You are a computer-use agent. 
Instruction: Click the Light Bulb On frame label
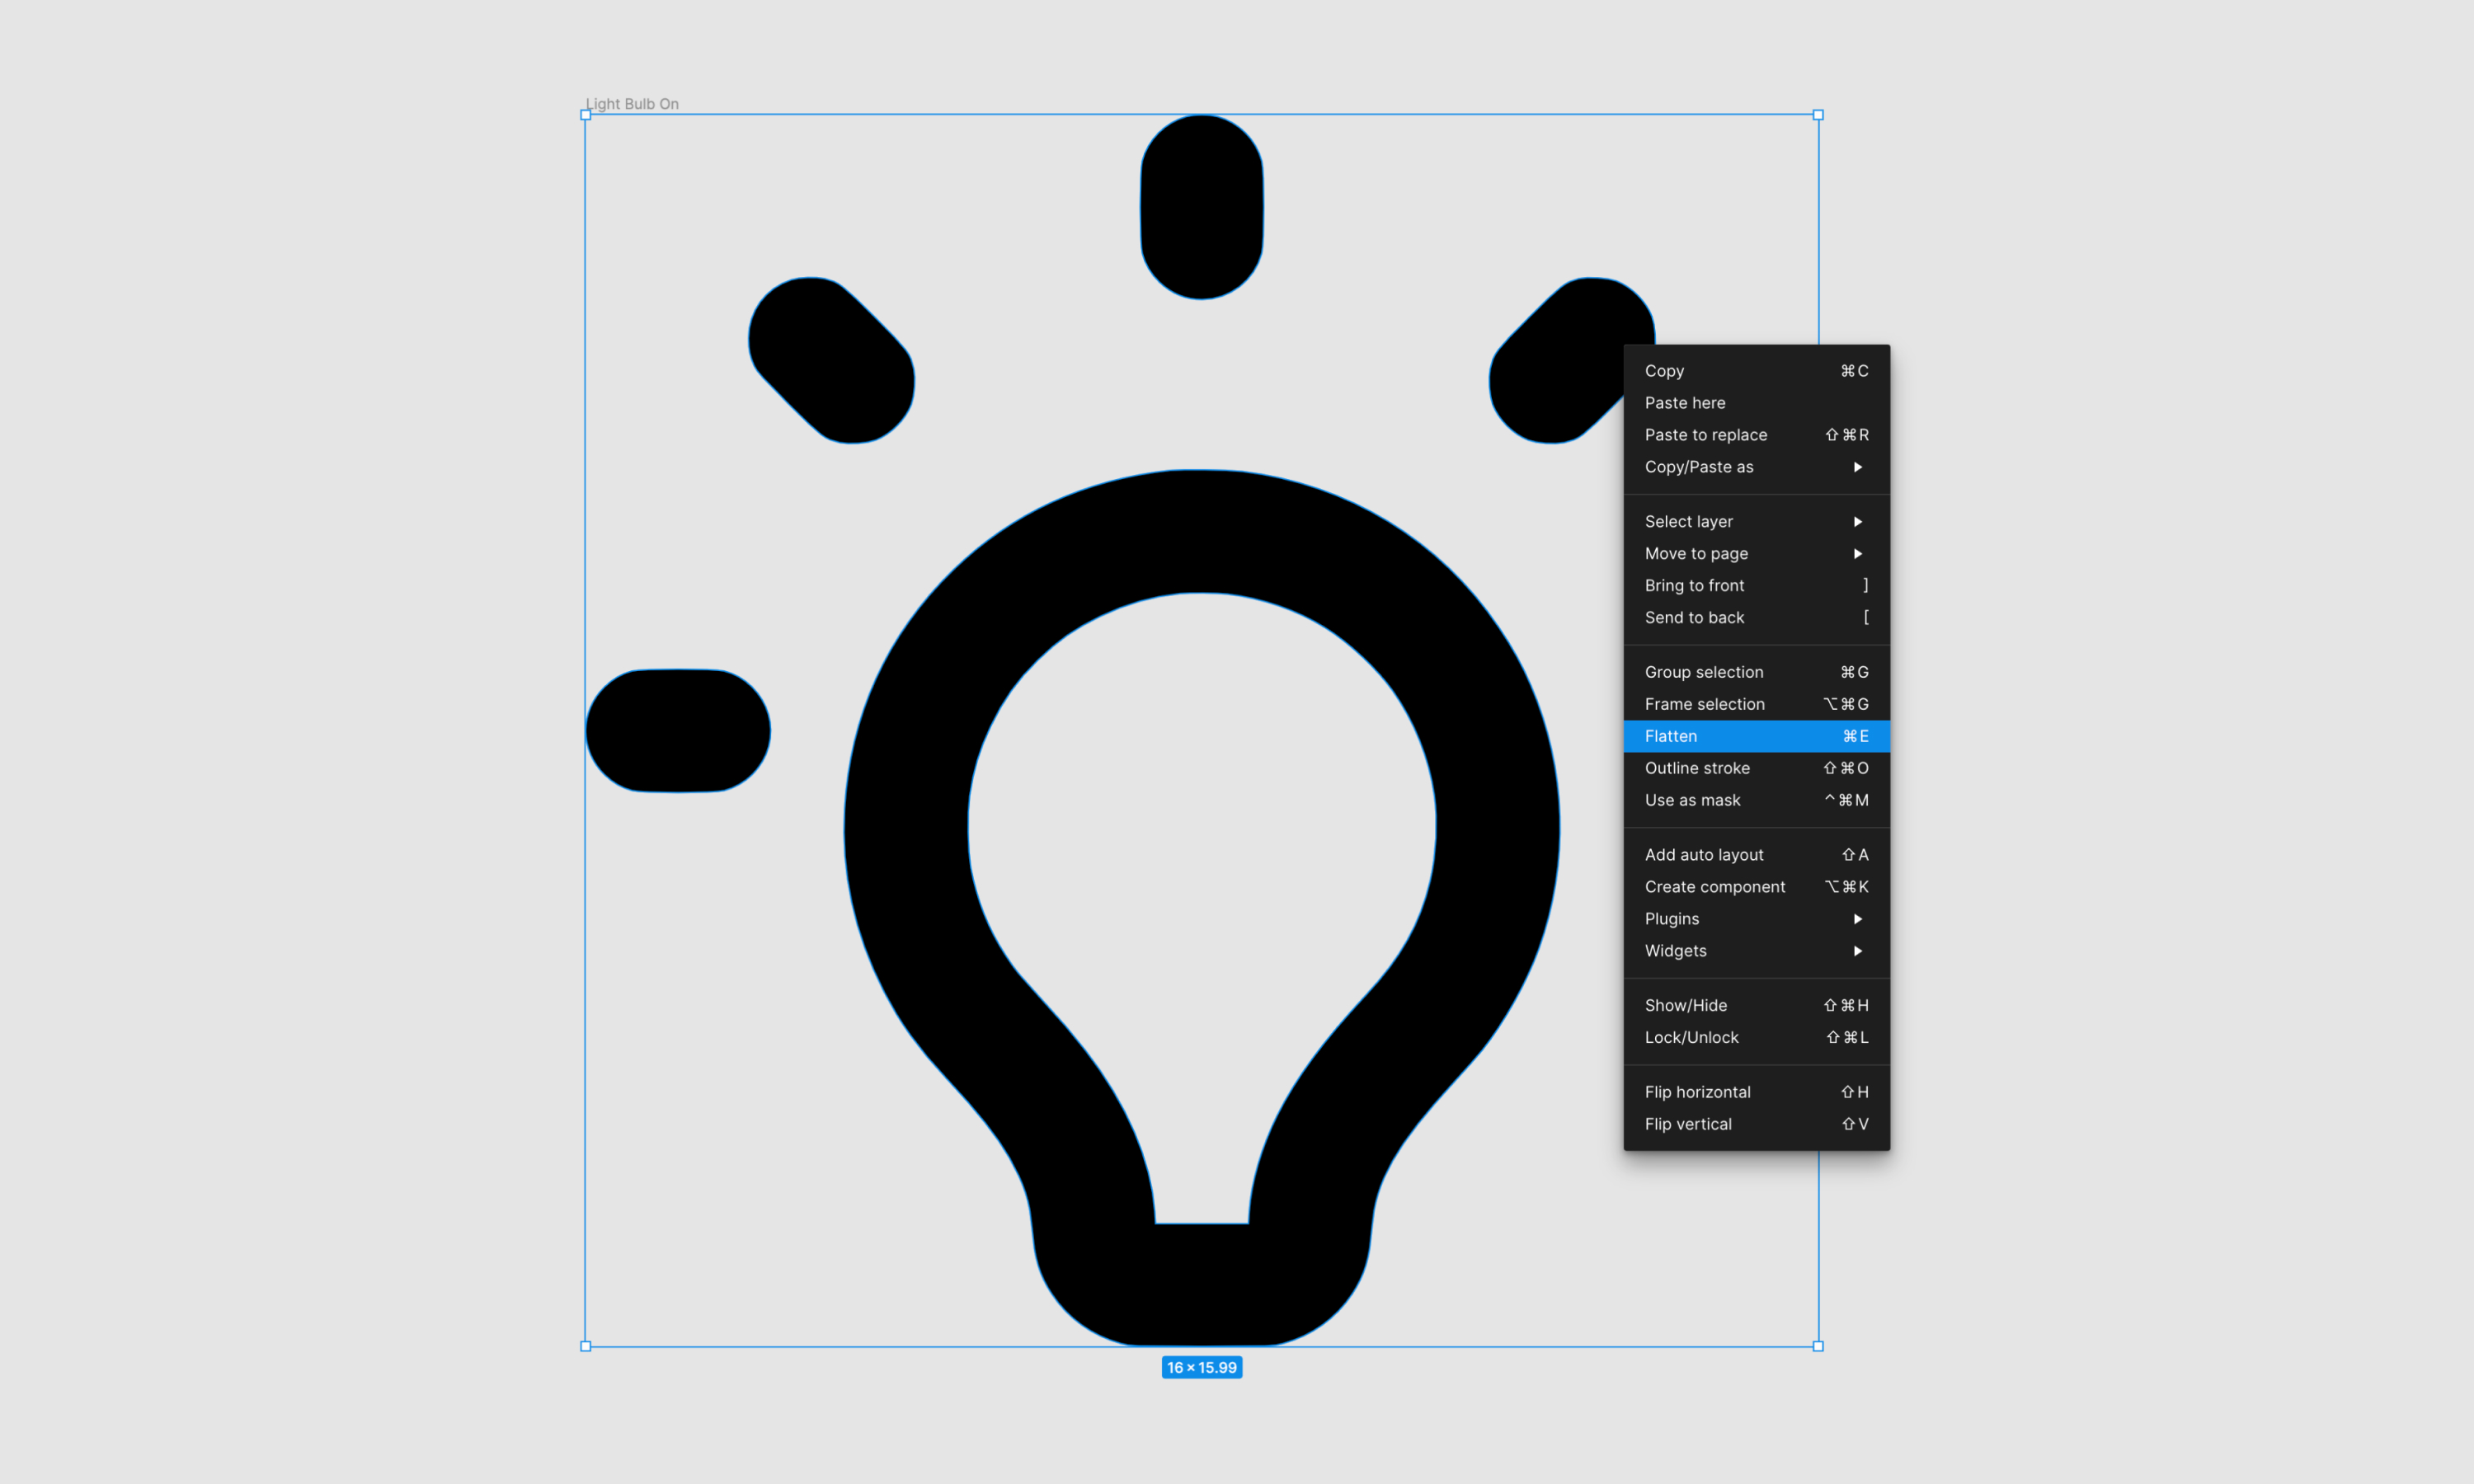[x=632, y=104]
